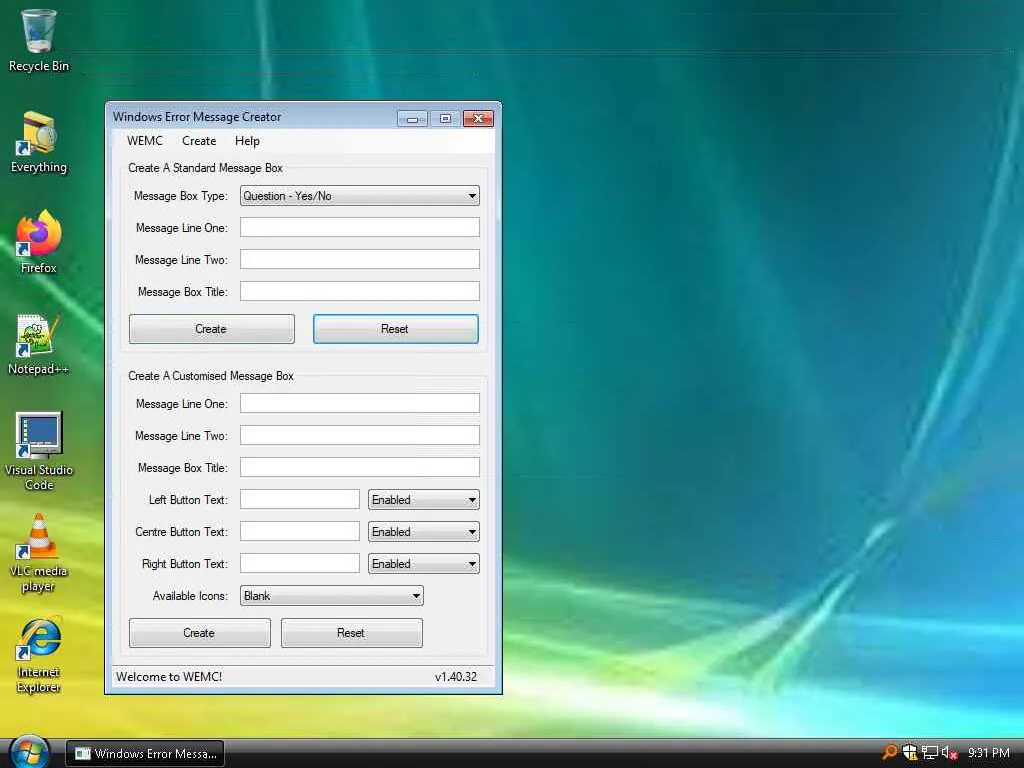This screenshot has width=1024, height=768.
Task: Click the 'Welcome to WEMC!' status text
Action: tap(169, 677)
